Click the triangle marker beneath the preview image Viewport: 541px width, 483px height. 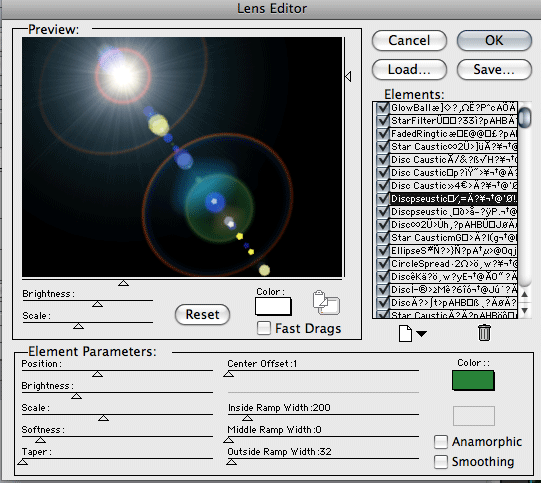pyautogui.click(x=123, y=283)
